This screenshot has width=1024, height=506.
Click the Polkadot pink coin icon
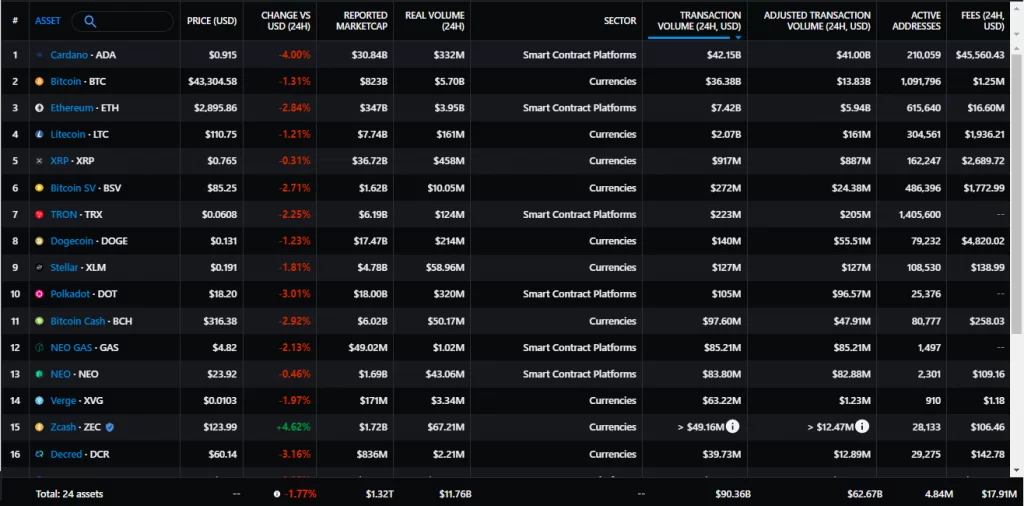click(39, 294)
